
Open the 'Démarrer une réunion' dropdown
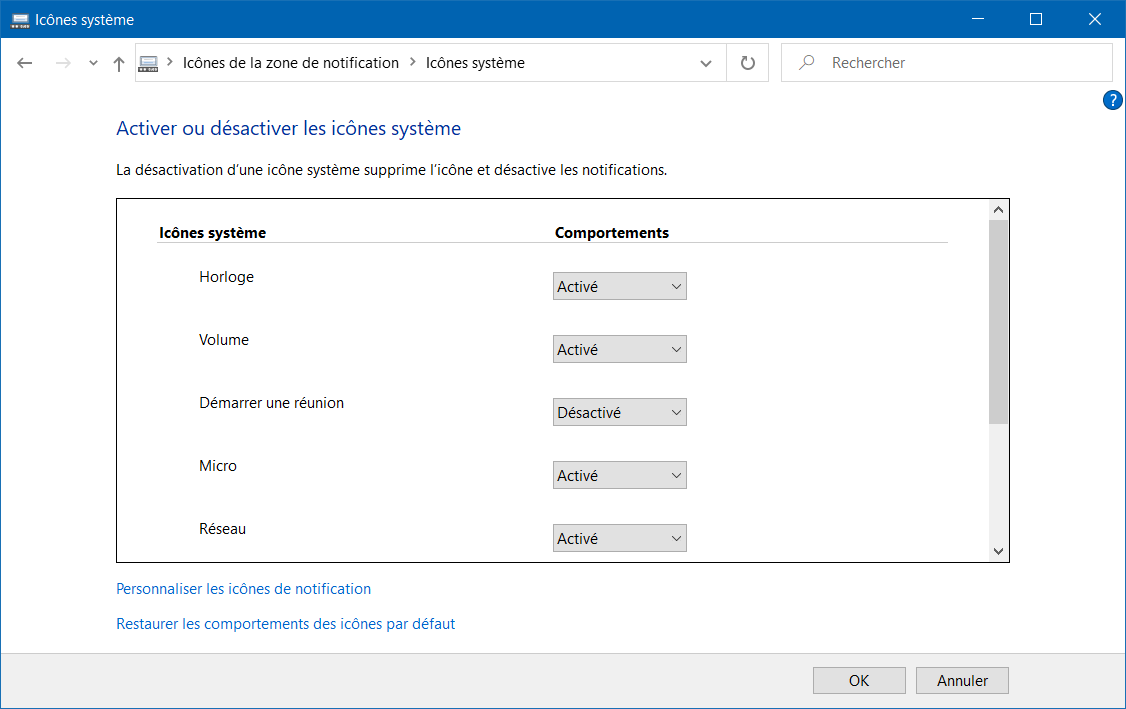(x=620, y=412)
